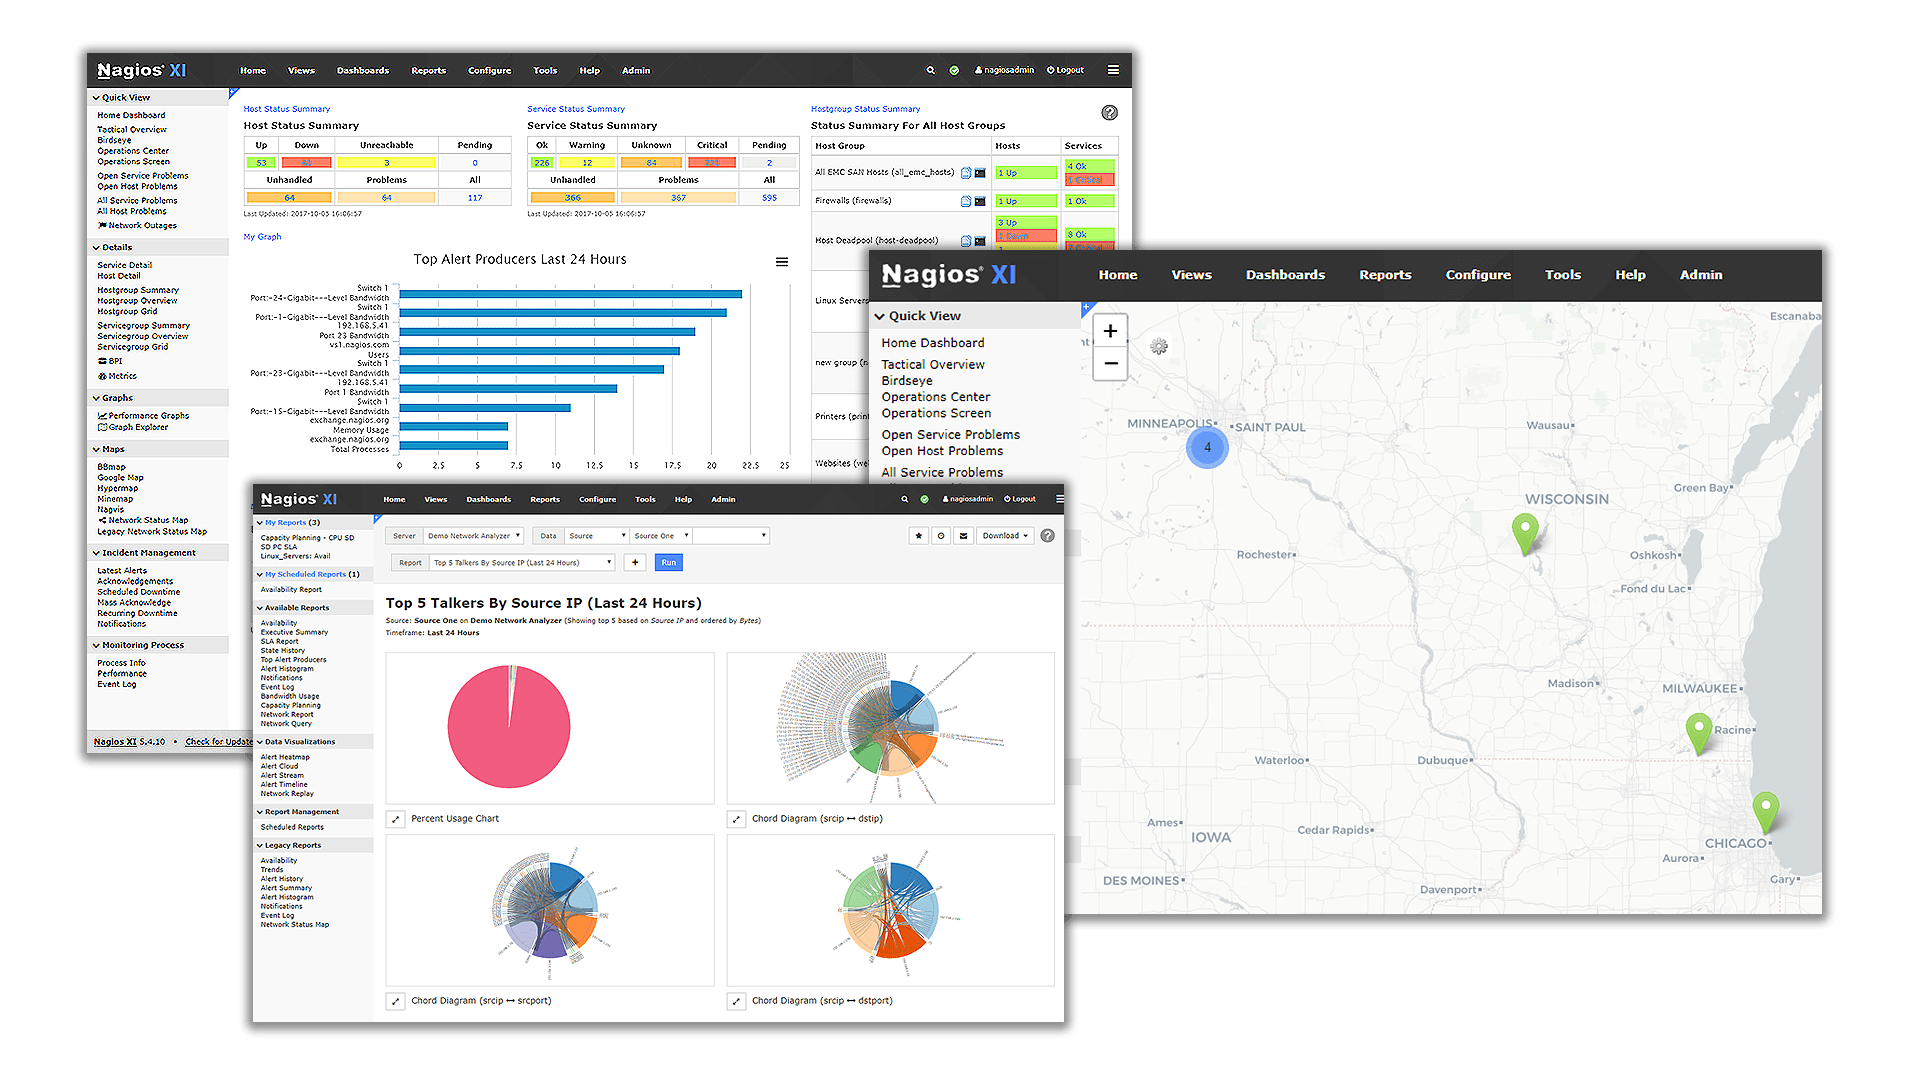Expand Chord Diagram srcip dstport chart

click(736, 1001)
